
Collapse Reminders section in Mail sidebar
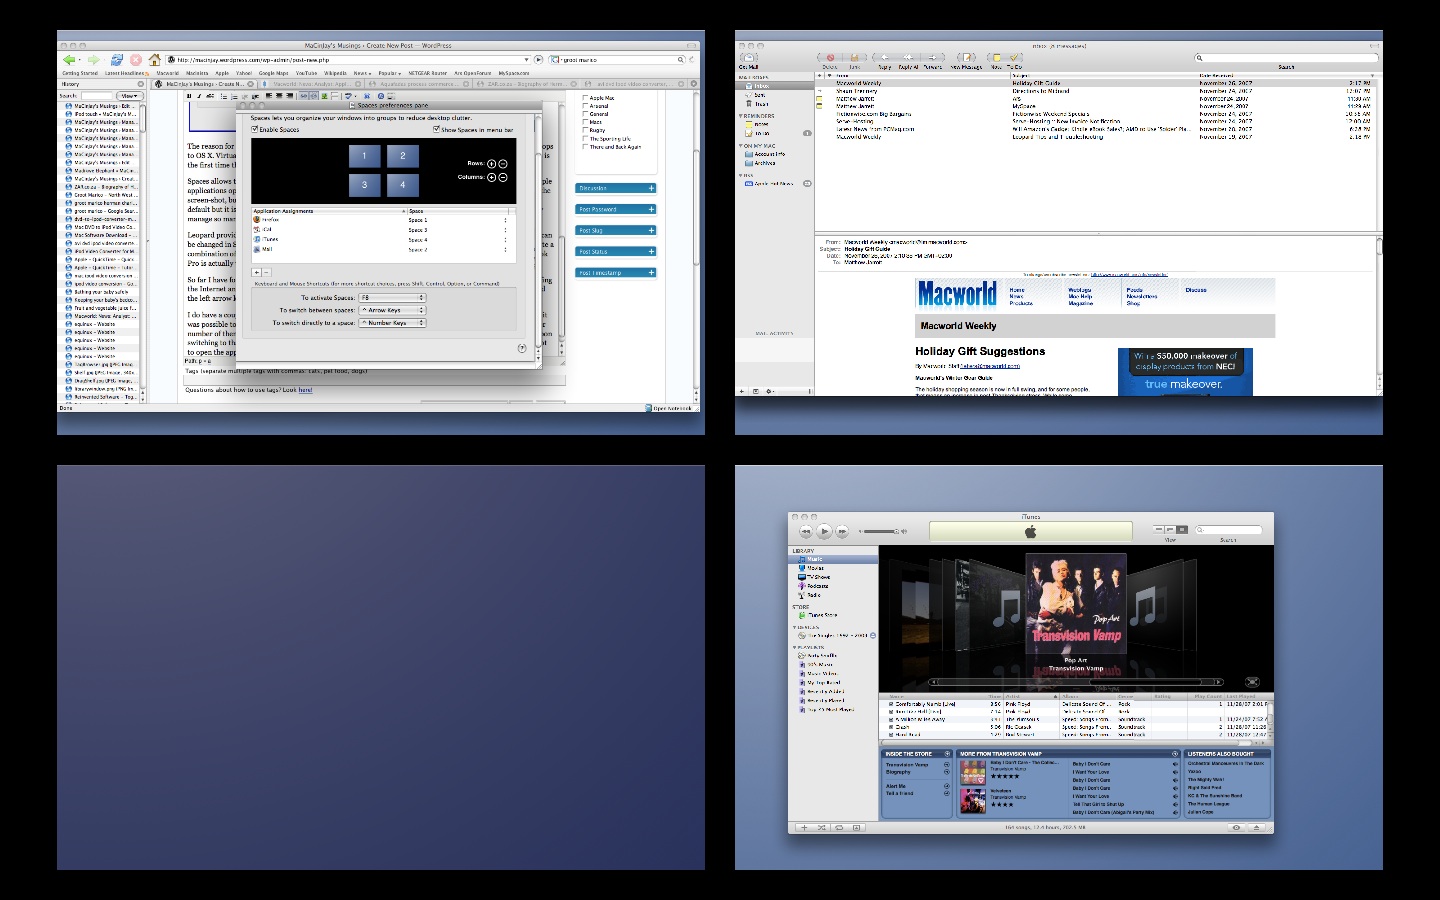741,116
